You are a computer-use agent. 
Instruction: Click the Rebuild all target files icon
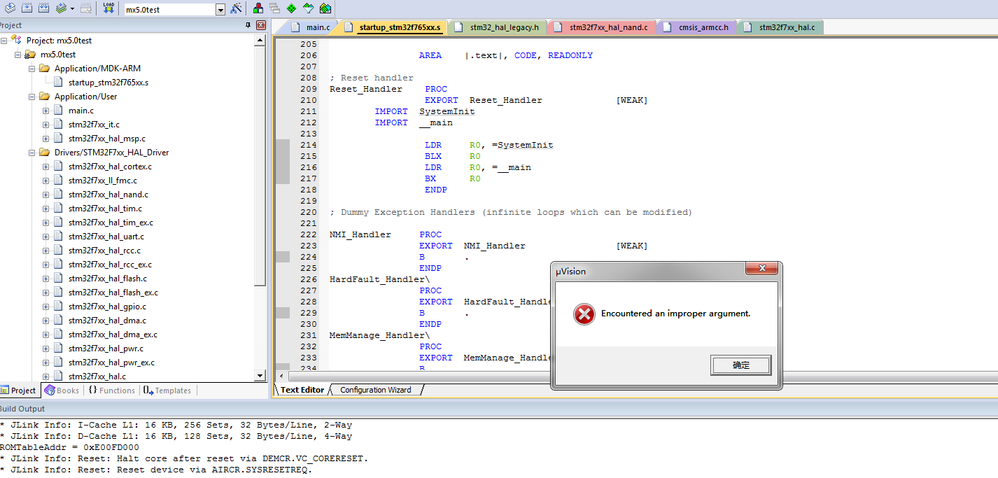44,9
